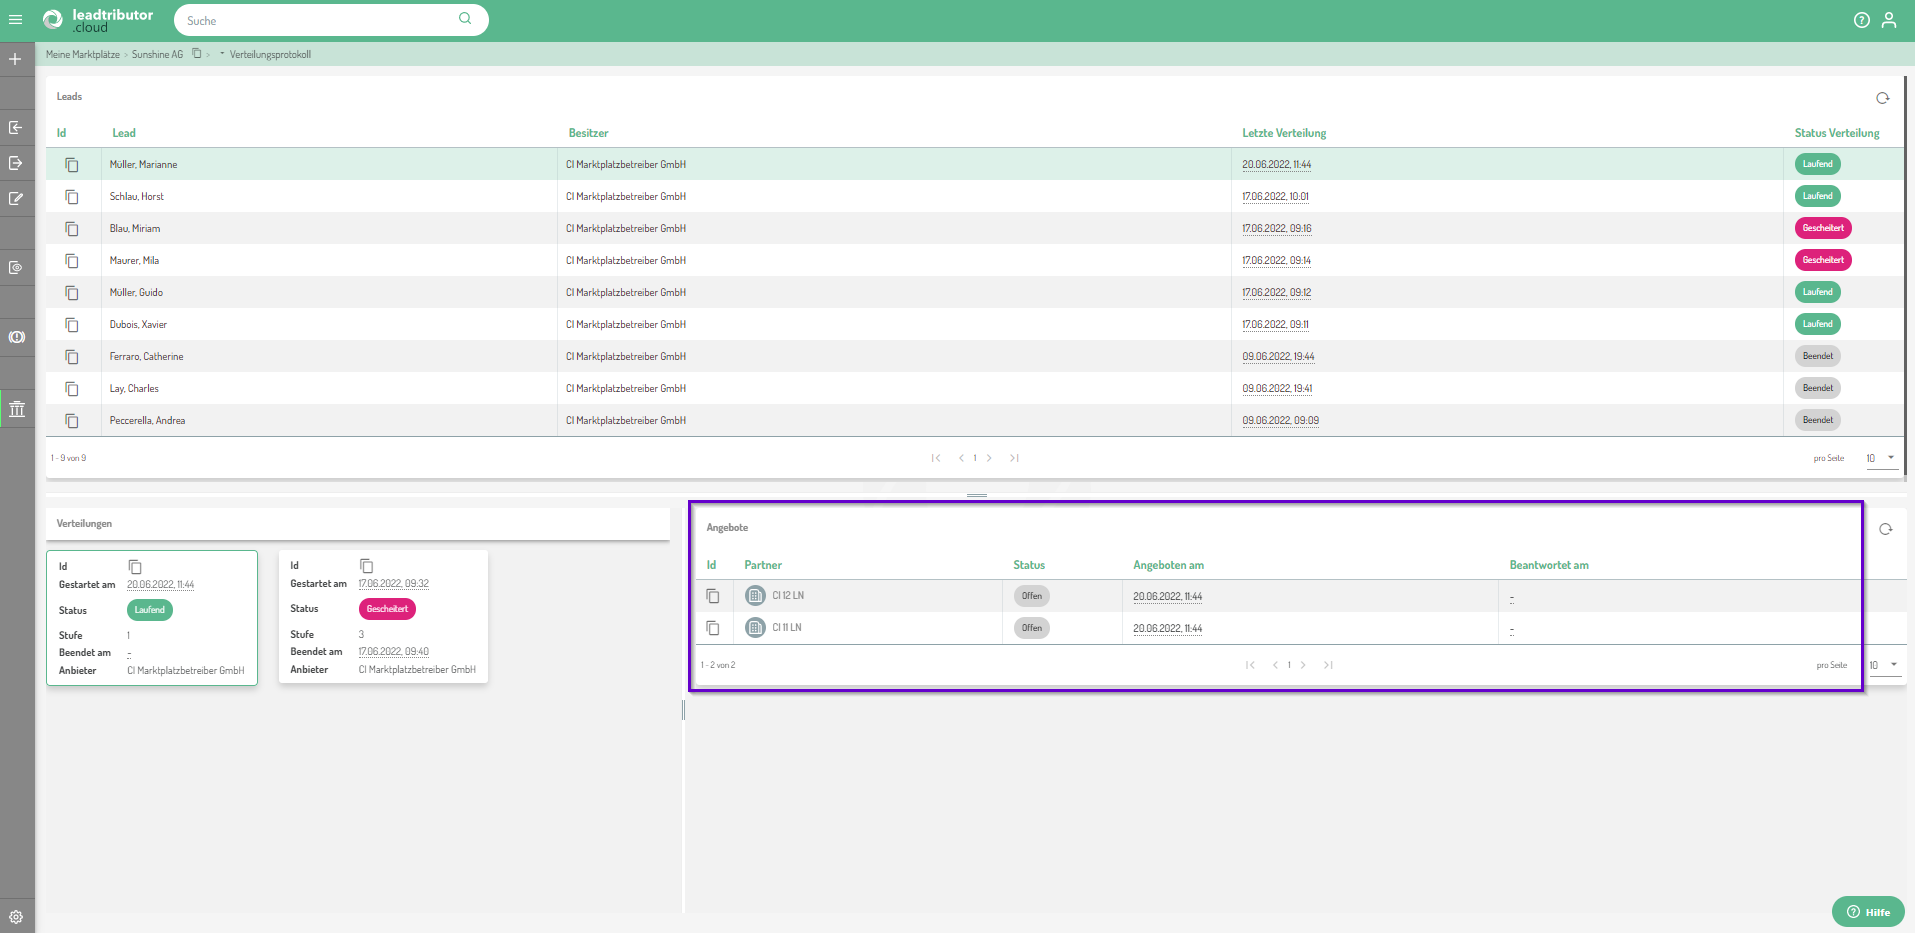Click the plus icon in the sidebar
1915x933 pixels.
point(15,60)
